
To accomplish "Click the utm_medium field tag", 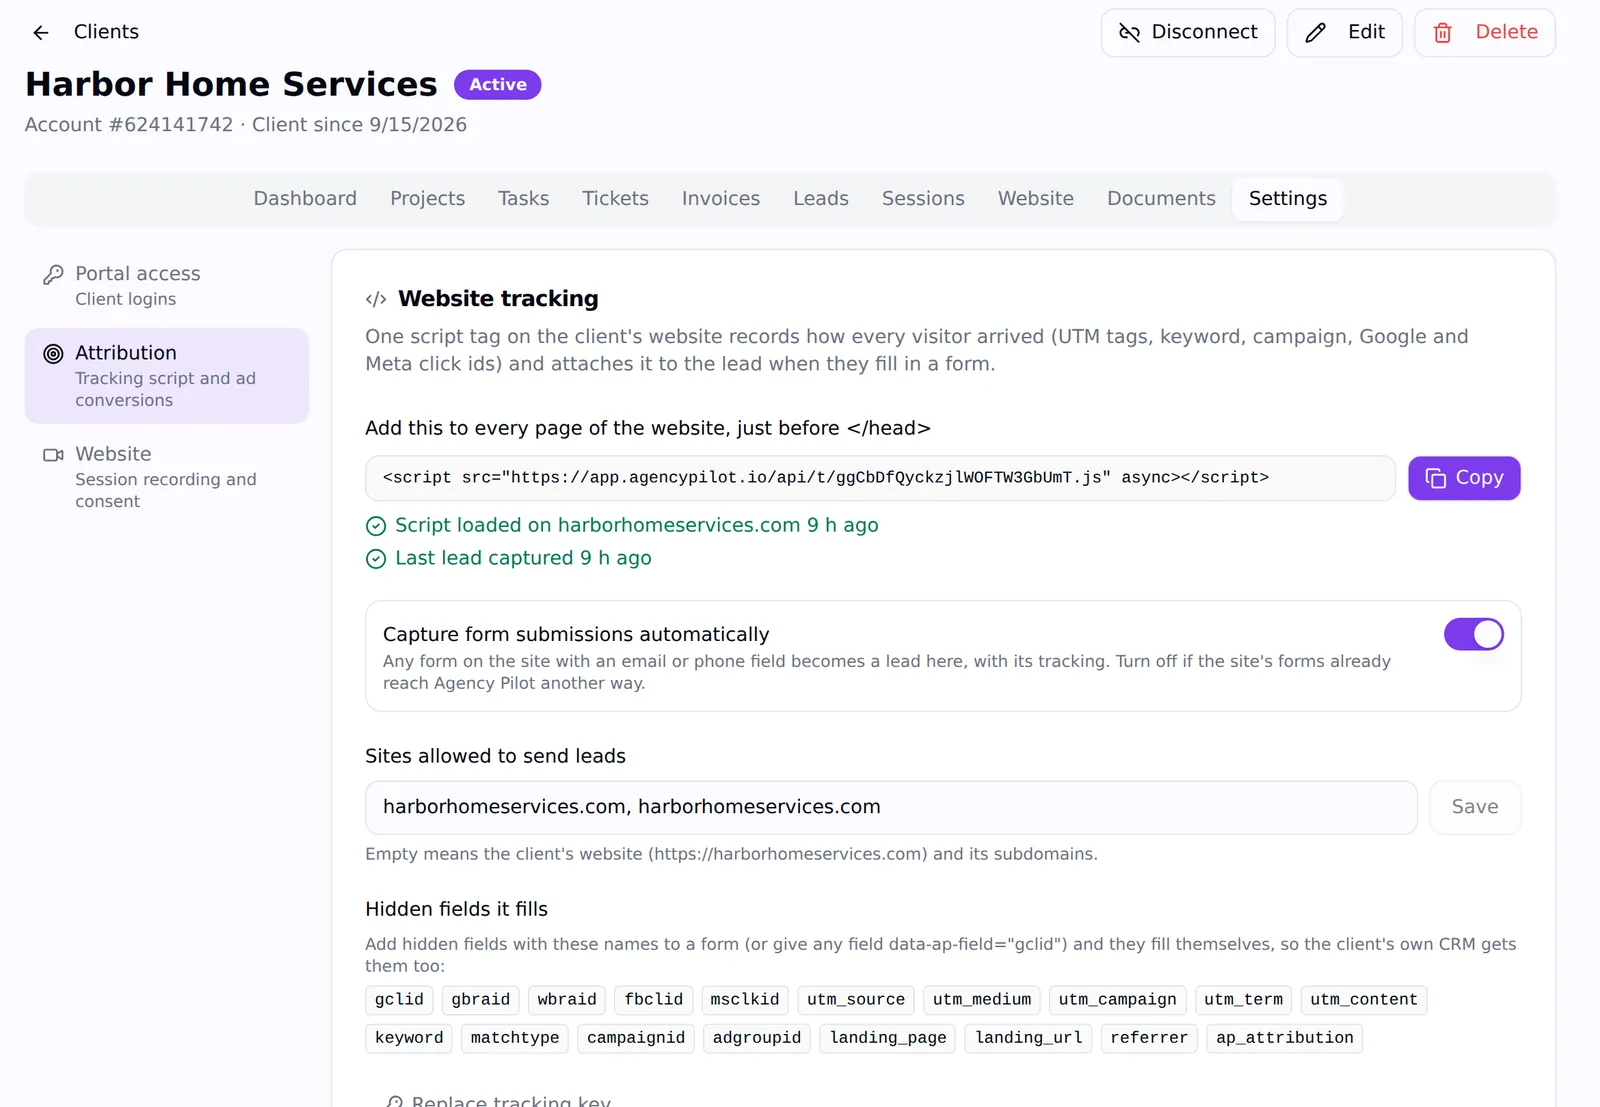I will (x=982, y=1000).
